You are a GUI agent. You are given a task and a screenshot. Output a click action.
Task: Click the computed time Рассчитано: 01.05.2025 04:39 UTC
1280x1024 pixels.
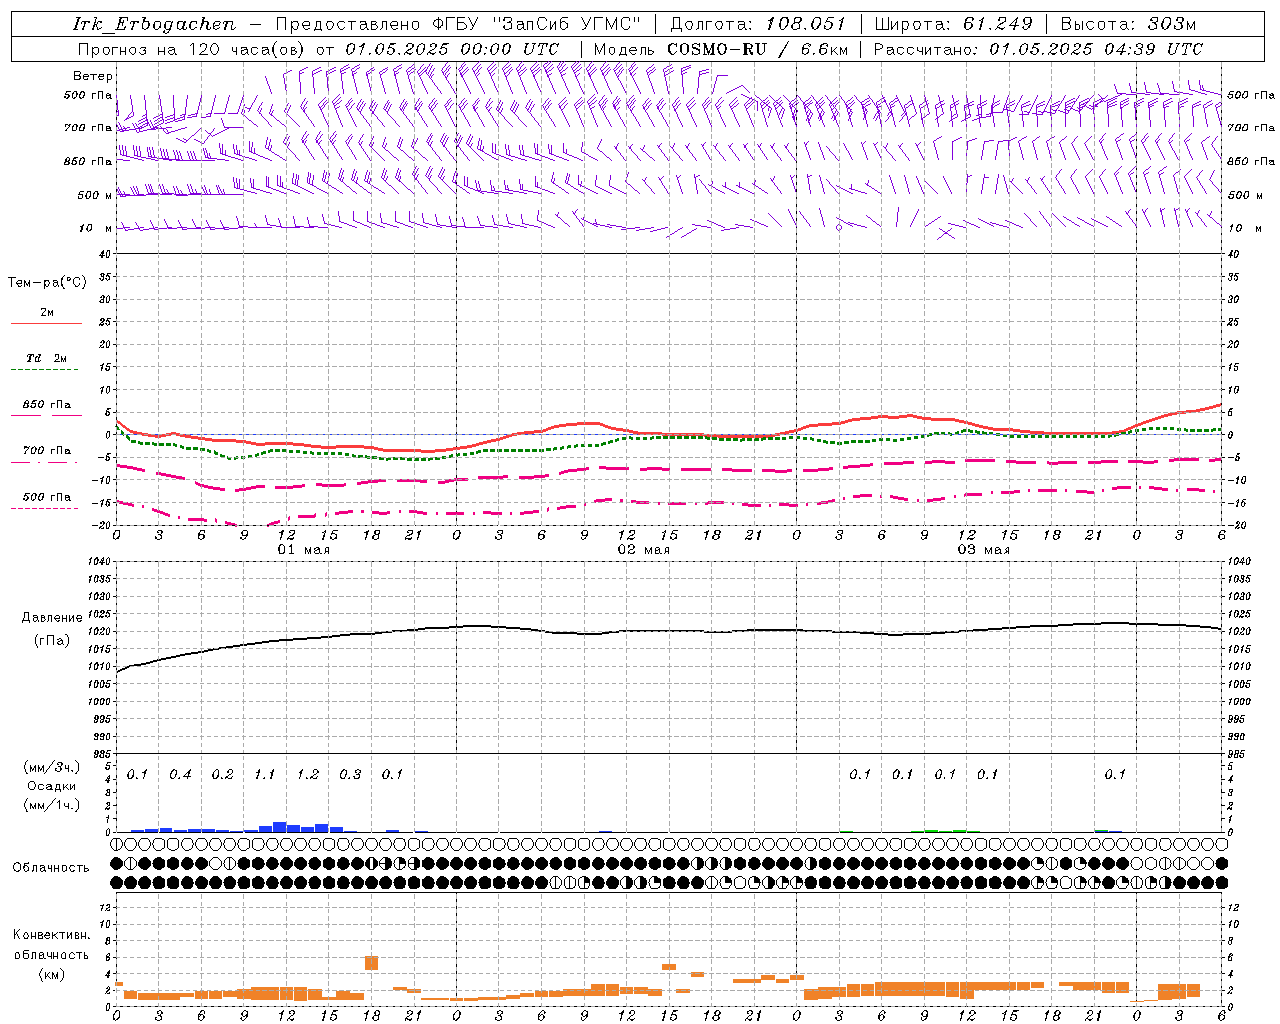tap(1038, 49)
